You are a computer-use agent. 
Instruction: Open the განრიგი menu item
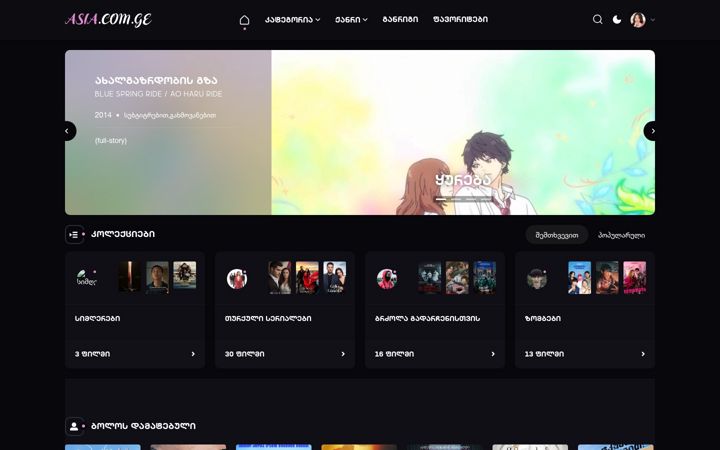coord(400,19)
